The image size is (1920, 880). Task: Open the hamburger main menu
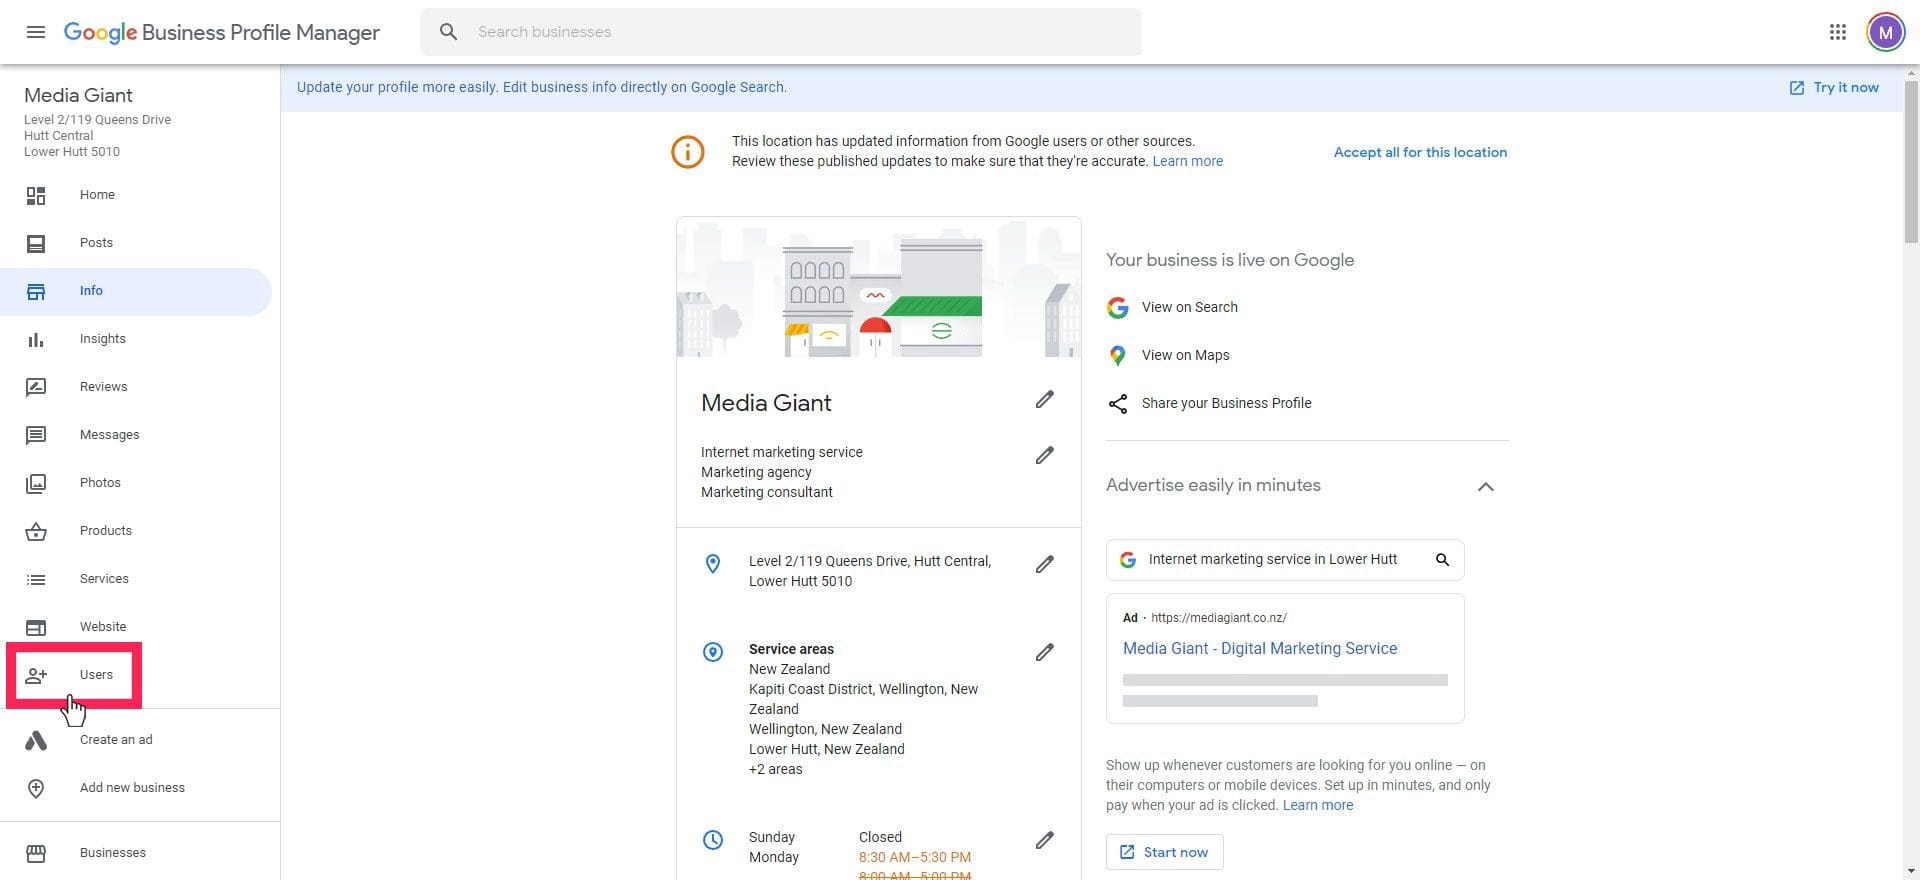36,32
